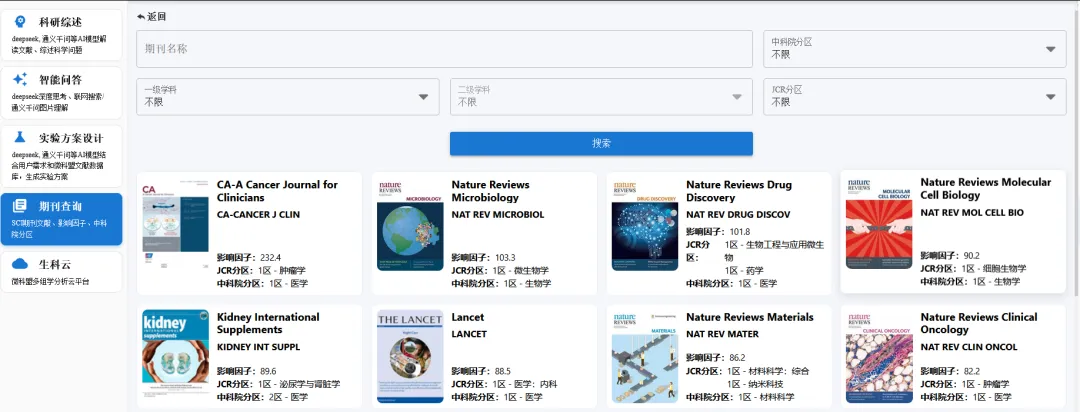Screen dimensions: 1080x412
Task: Click the JCR text 1区 - 药学
Action: point(744,271)
